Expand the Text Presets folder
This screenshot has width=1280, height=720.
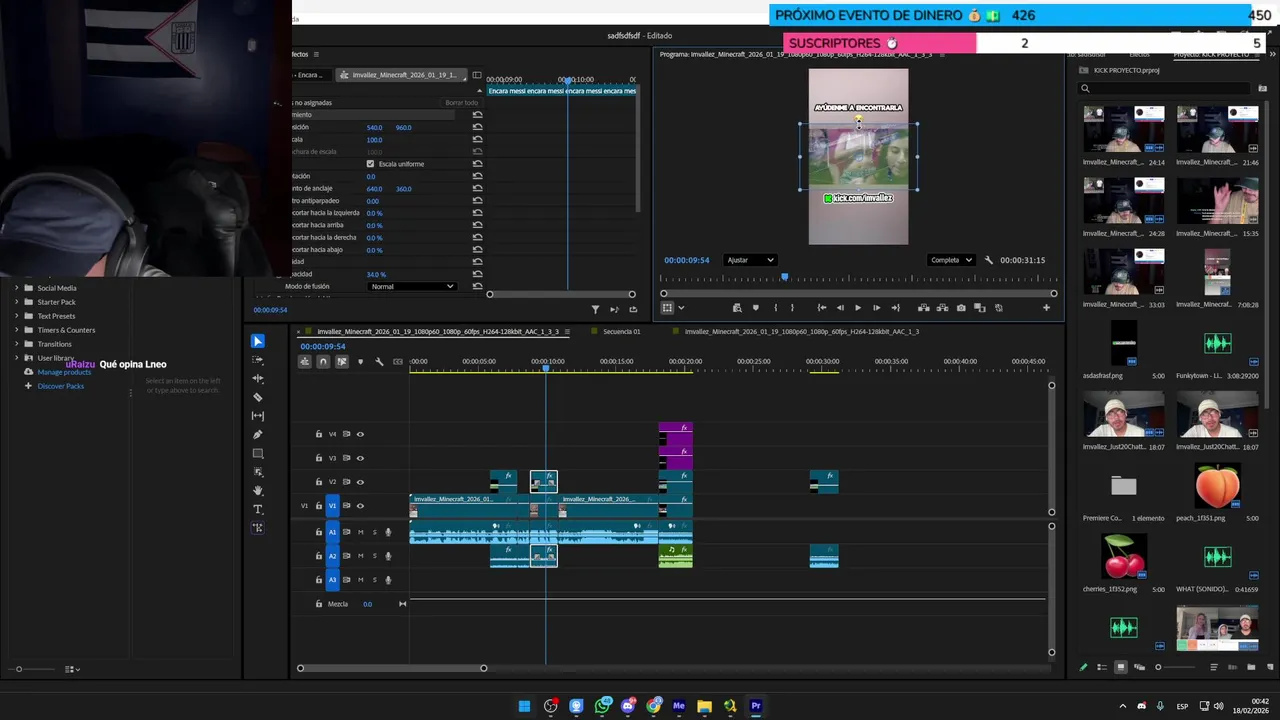tap(16, 316)
